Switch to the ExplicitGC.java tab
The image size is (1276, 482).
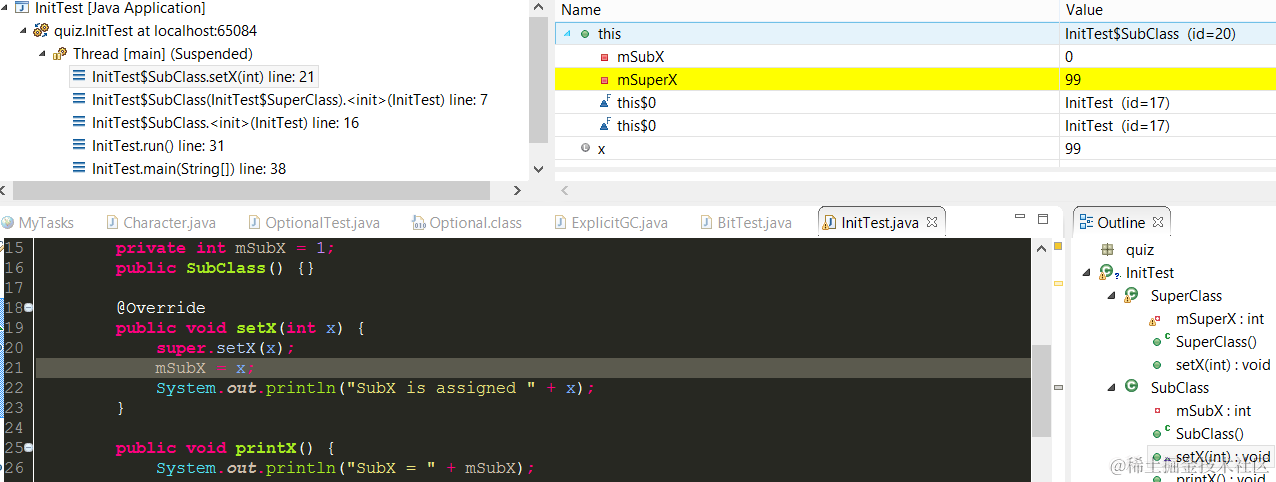click(611, 223)
